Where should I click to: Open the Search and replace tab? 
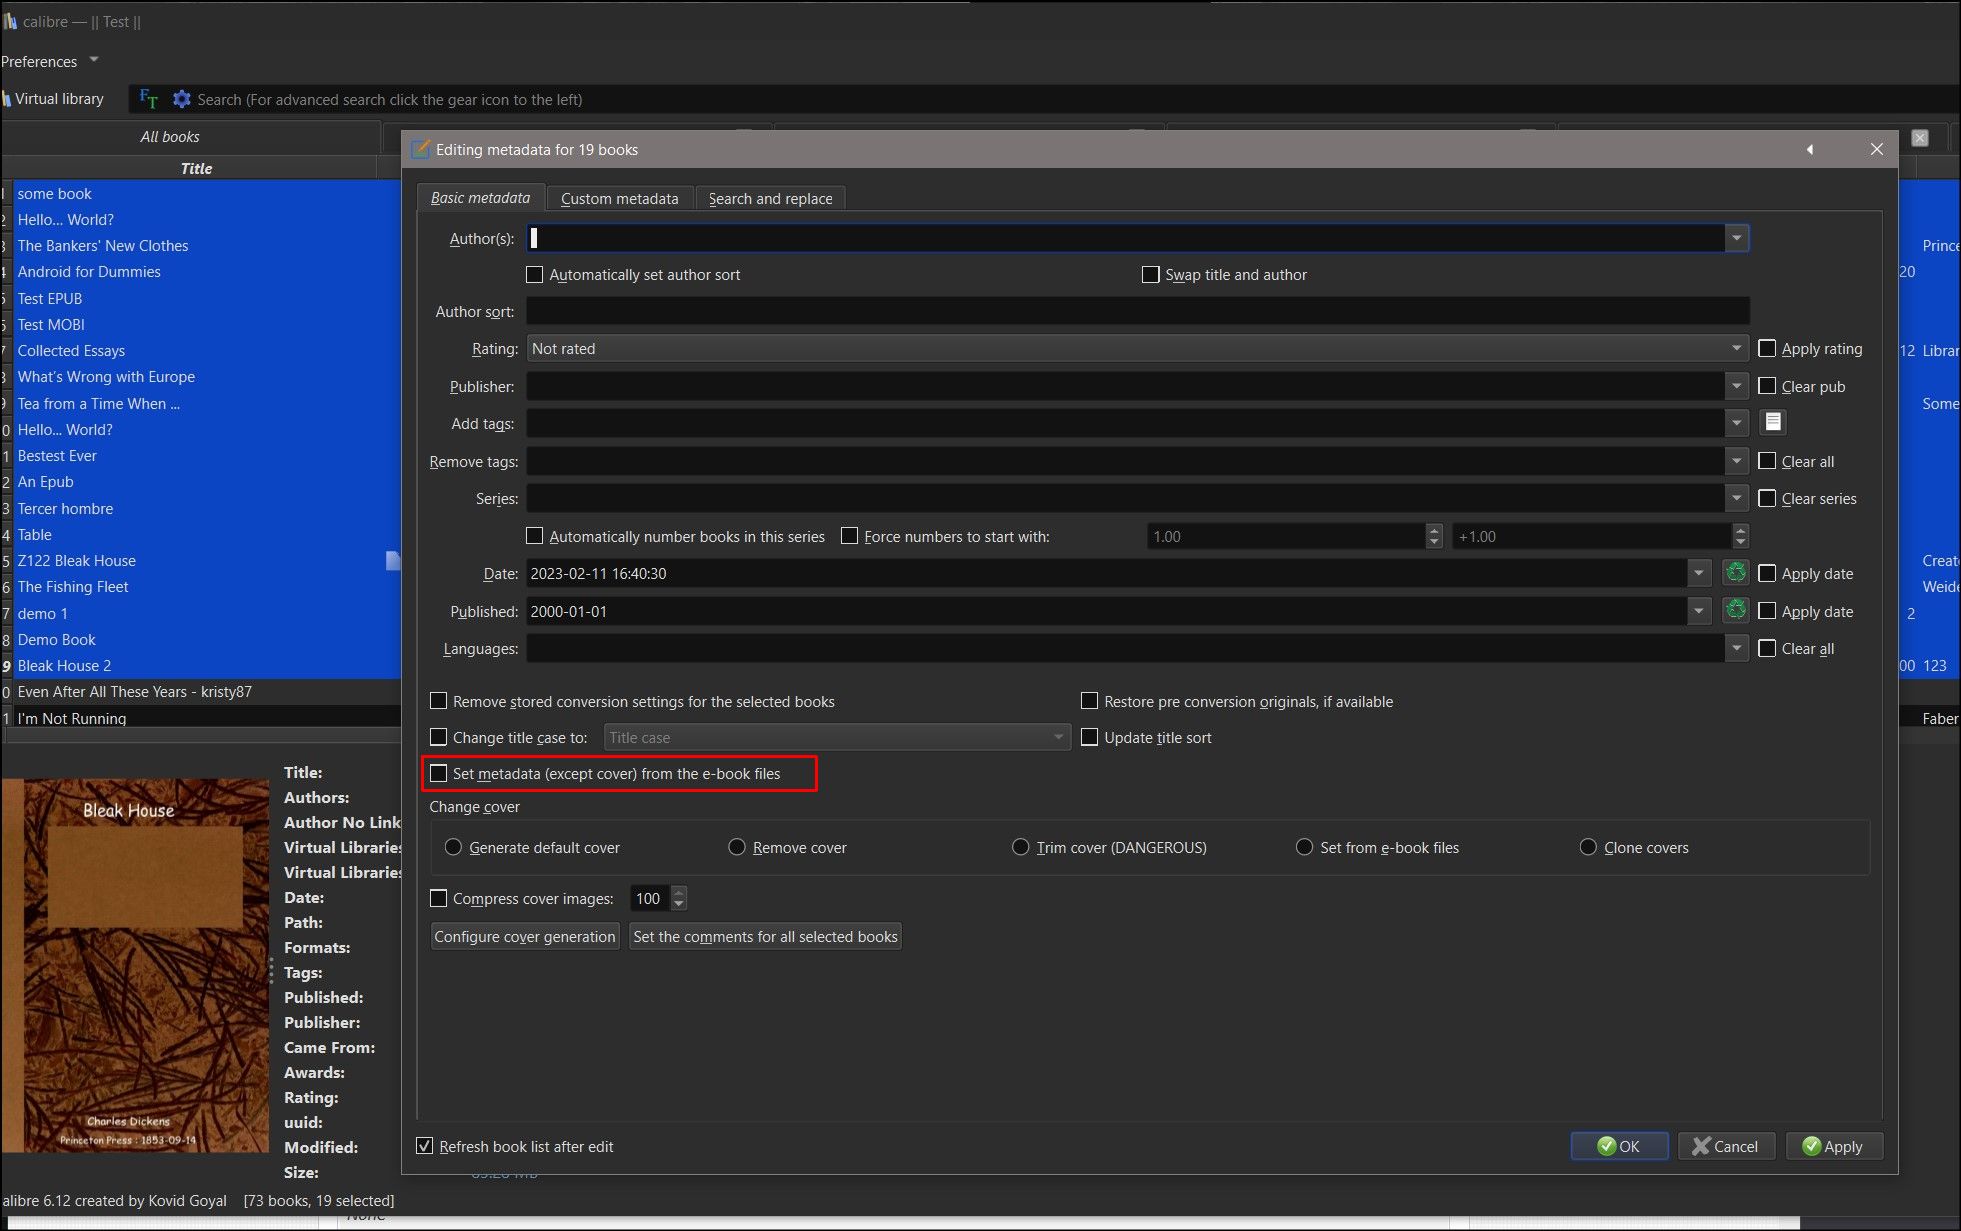click(770, 198)
